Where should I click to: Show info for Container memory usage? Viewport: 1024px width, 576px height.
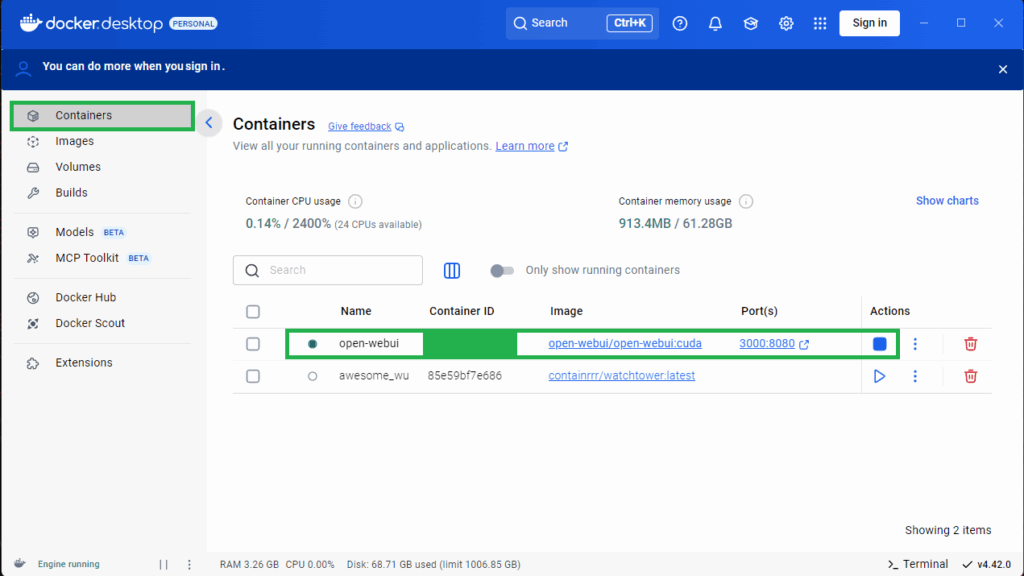coord(746,201)
